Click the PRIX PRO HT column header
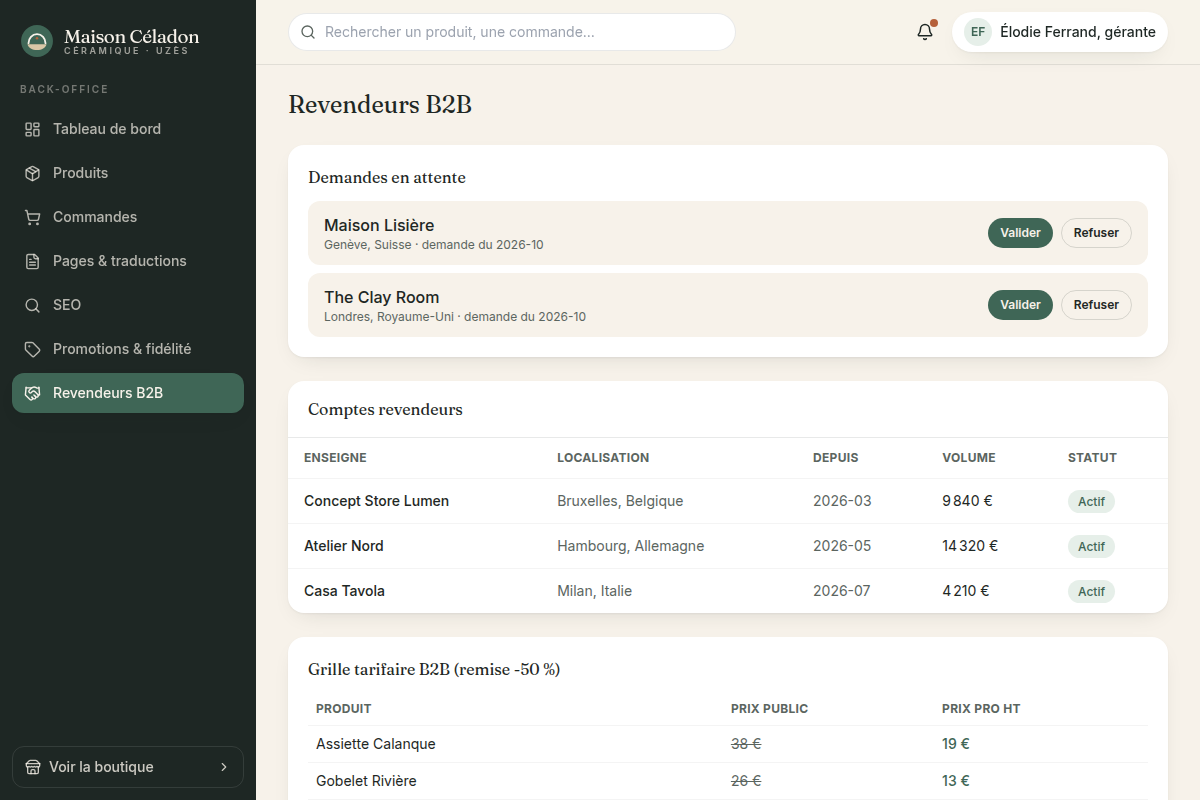Screen dimensions: 1200x800 click(981, 709)
